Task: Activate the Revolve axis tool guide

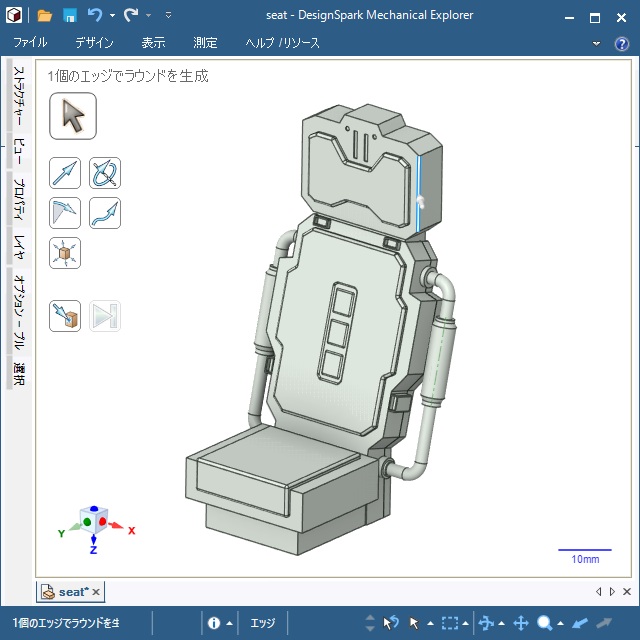Action: click(105, 173)
